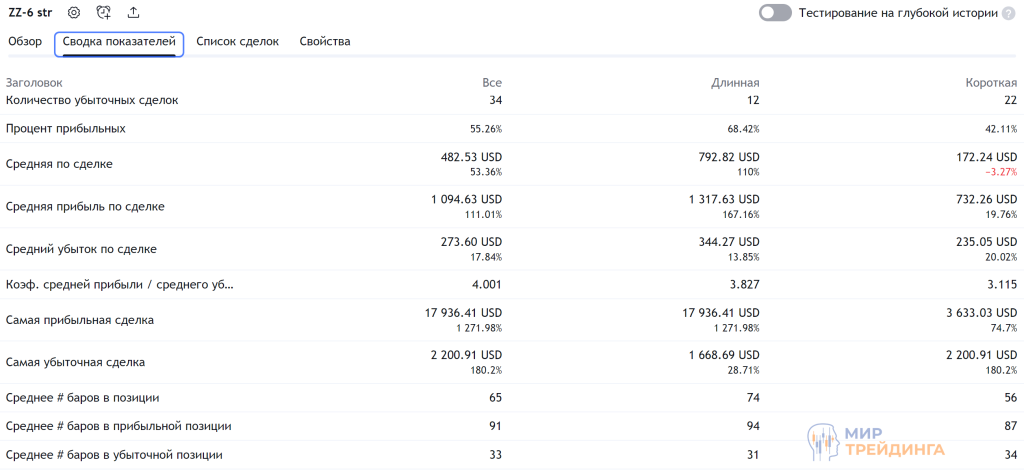Go to the Свойства tab

(325, 42)
